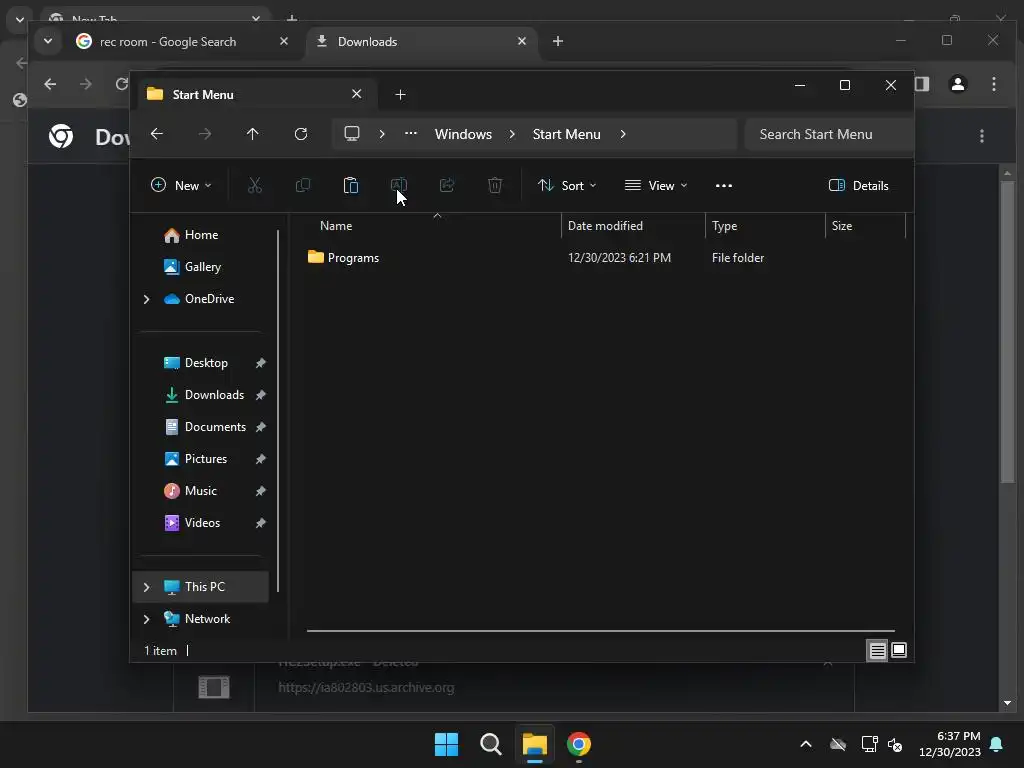This screenshot has width=1024, height=768.
Task: Open Desktop quick access folder
Action: point(206,363)
